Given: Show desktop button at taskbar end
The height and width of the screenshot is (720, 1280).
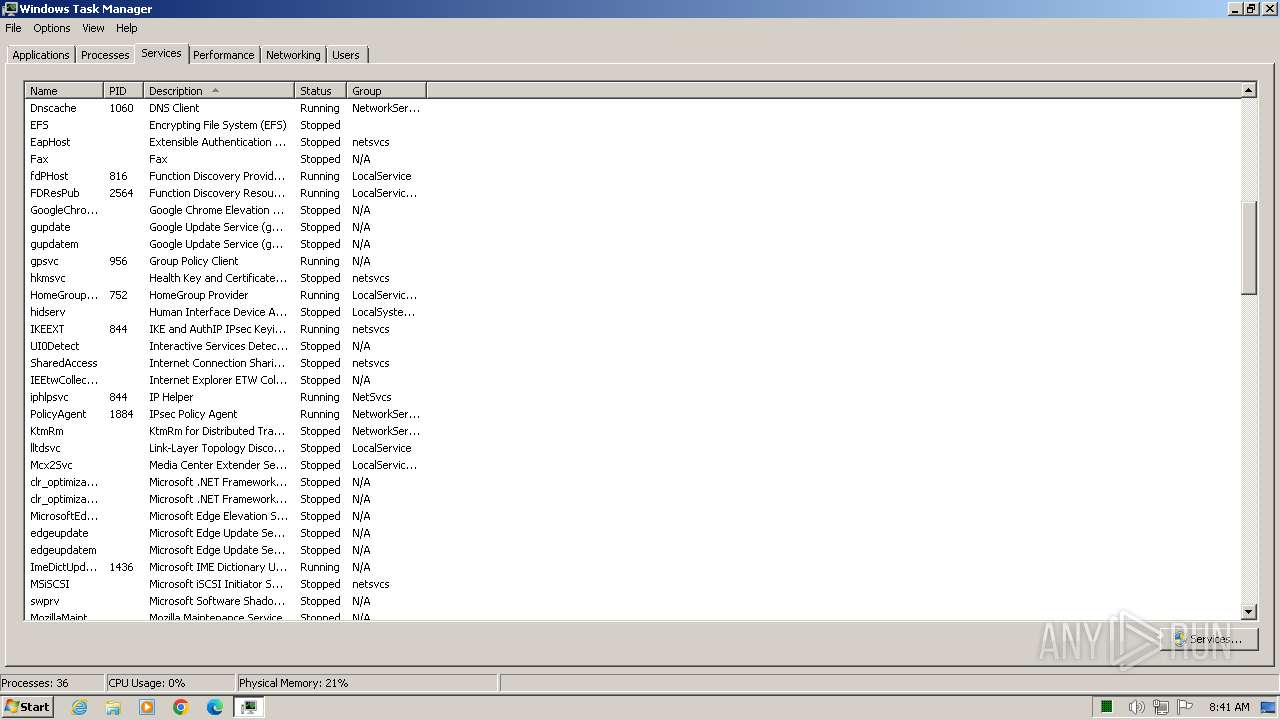Looking at the screenshot, I should coord(1269,707).
